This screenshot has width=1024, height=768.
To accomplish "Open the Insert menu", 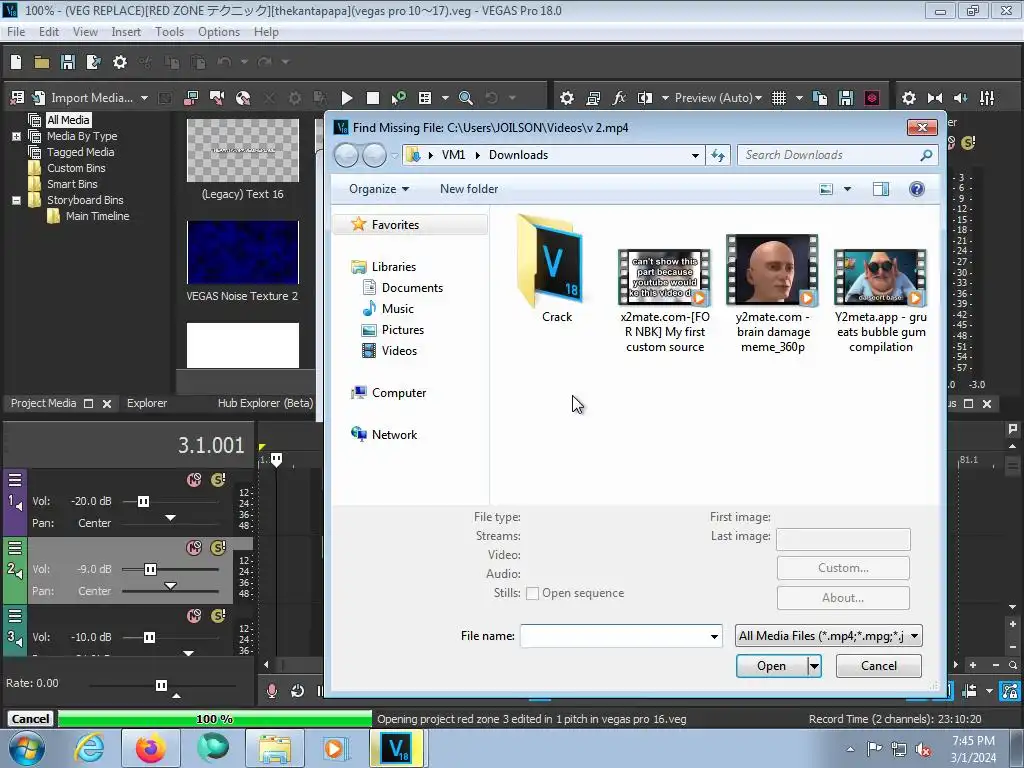I will click(125, 32).
